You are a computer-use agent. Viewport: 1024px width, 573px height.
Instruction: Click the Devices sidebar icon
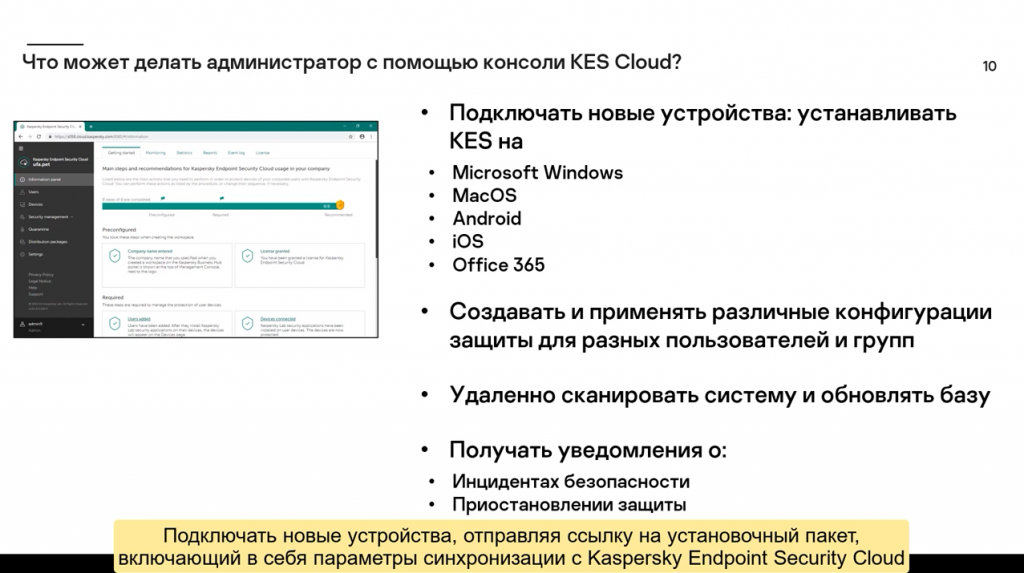click(22, 205)
